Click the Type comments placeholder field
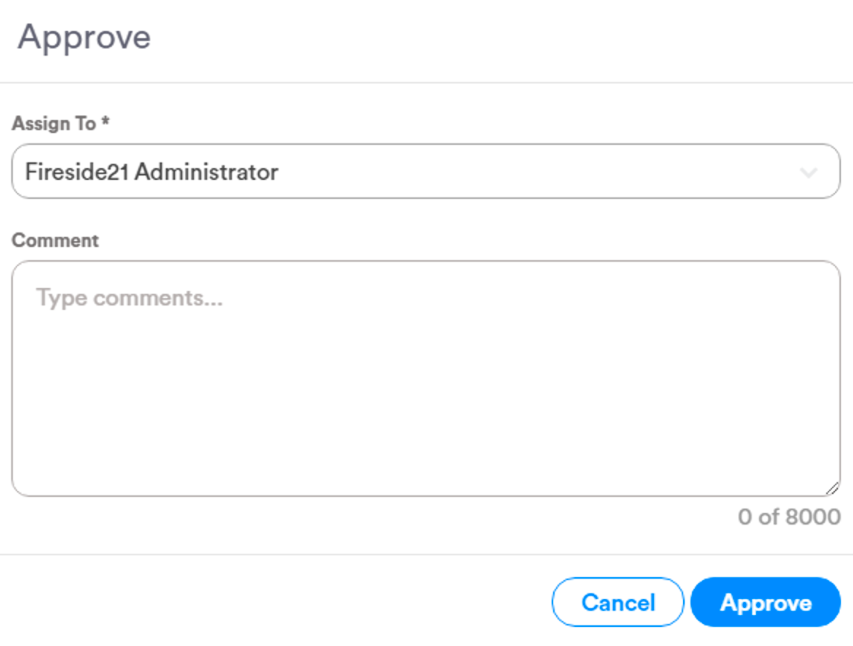853x646 pixels. tap(128, 297)
